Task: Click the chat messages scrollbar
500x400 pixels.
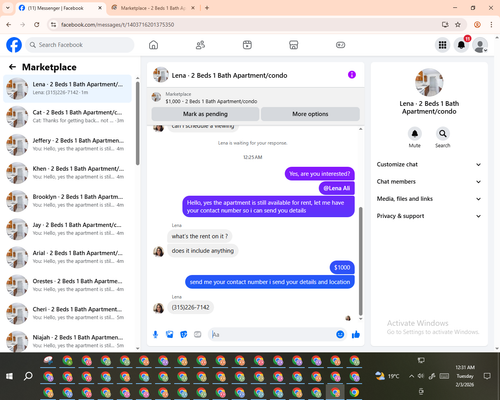Action: pyautogui.click(x=360, y=261)
